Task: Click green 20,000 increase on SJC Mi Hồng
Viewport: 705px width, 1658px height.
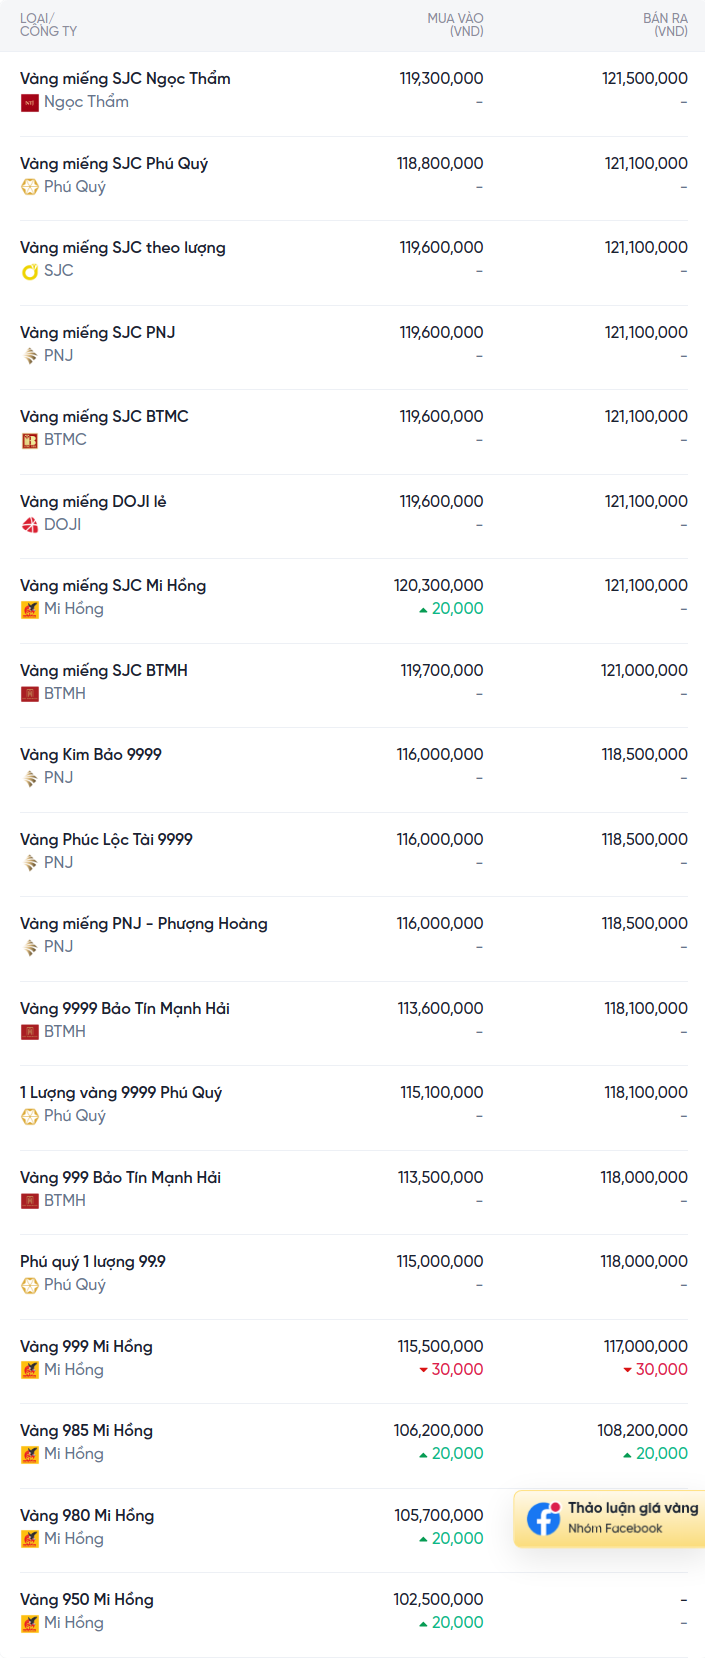Action: 451,609
